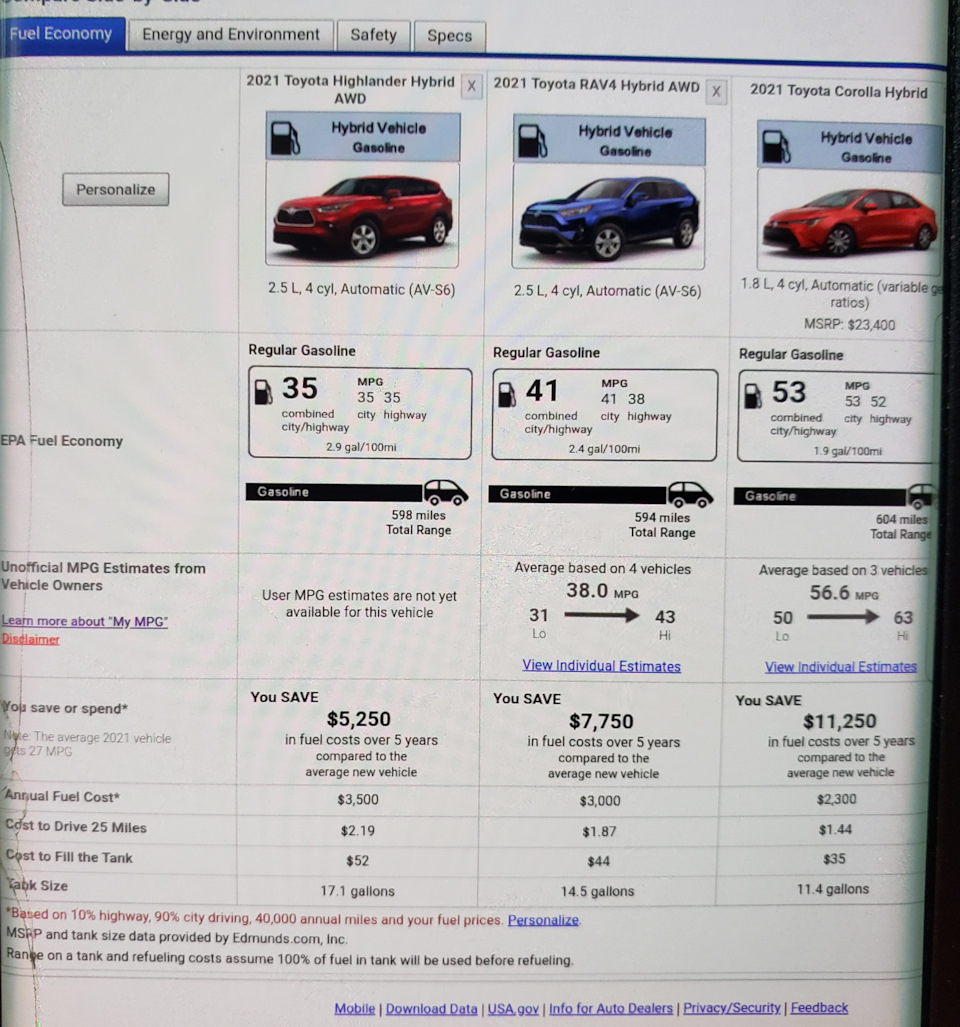Click the Highlander Gasoline range bar

tap(334, 492)
